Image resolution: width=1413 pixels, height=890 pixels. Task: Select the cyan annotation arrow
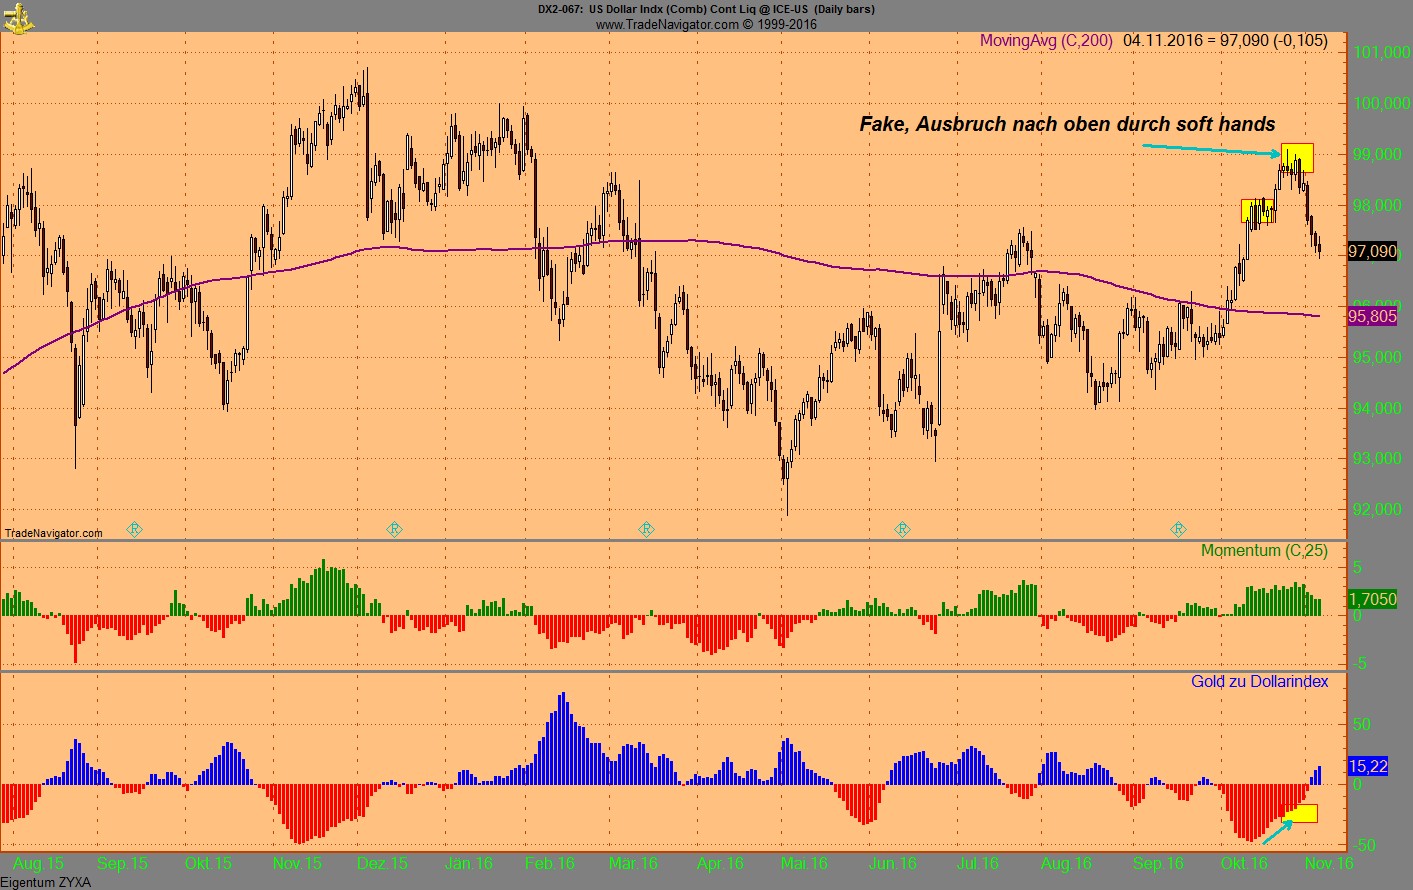click(x=1210, y=148)
